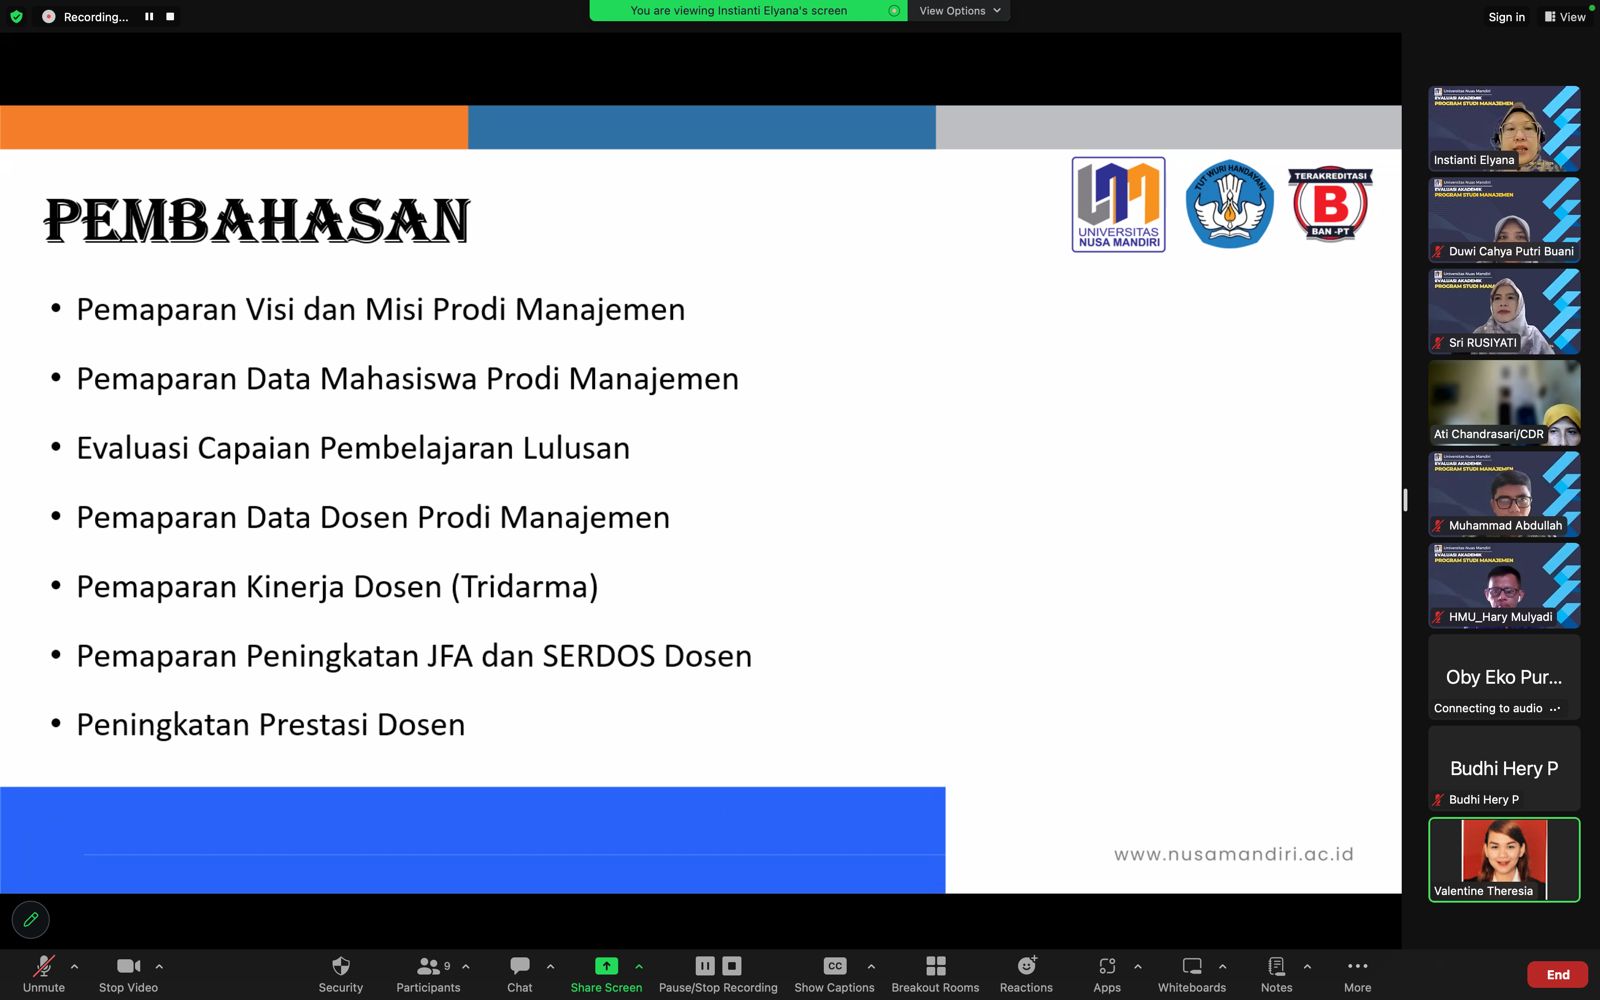Click the red End button
Screen dimensions: 1600x1000
tap(1558, 975)
